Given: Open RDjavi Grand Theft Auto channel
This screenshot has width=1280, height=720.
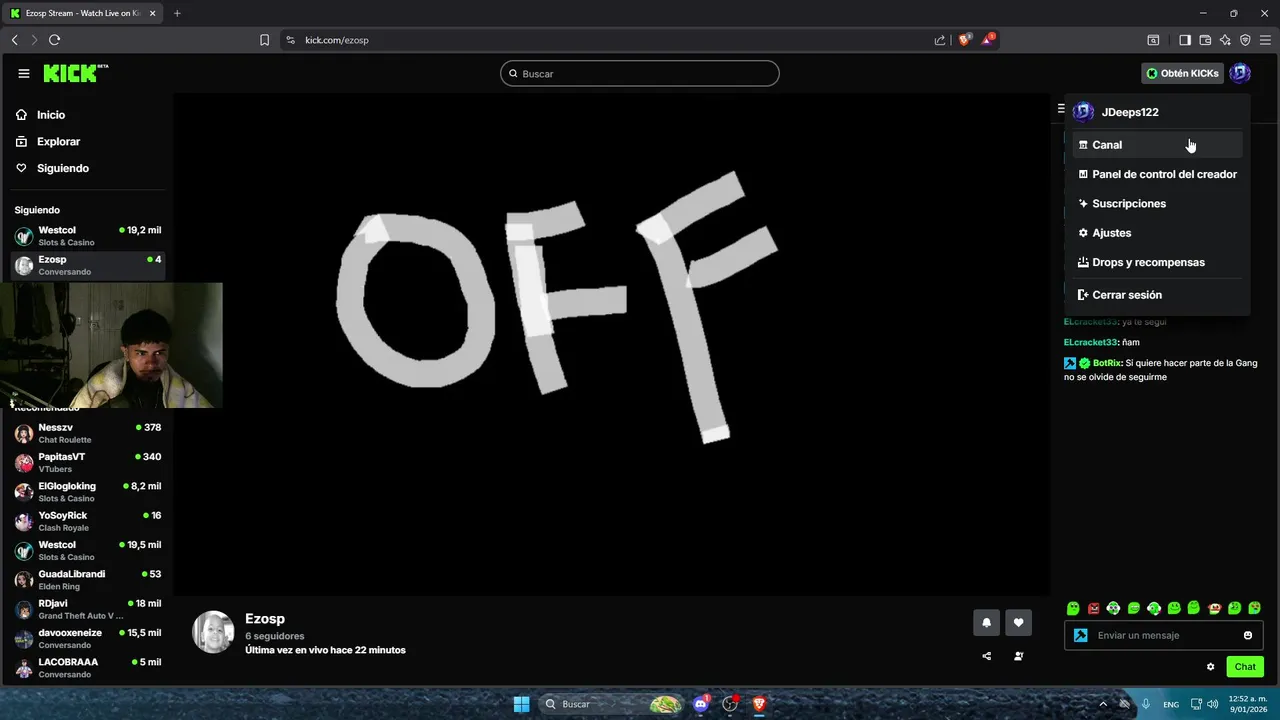Looking at the screenshot, I should click(87, 609).
